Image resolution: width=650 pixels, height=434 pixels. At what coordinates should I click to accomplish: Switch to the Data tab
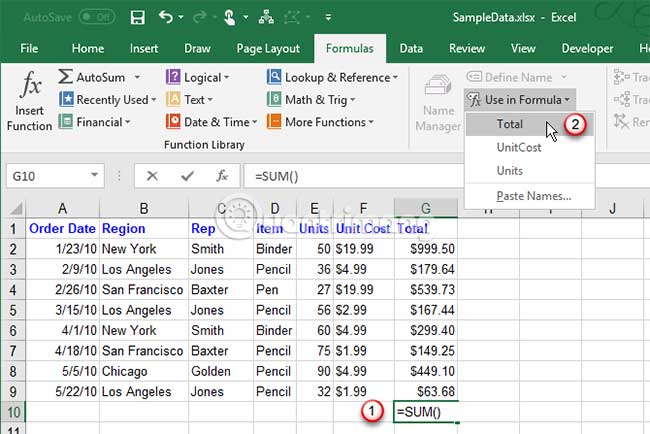[411, 48]
